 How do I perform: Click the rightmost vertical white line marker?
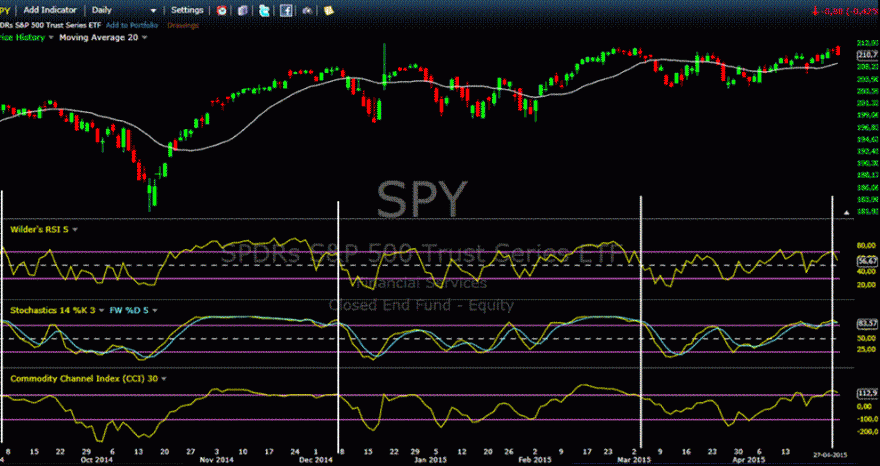point(832,323)
